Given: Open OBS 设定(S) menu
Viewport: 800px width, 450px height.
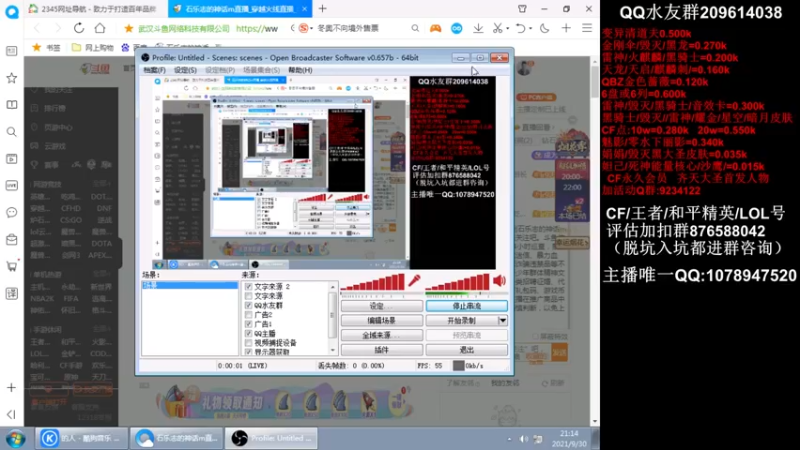Looking at the screenshot, I should (x=185, y=70).
